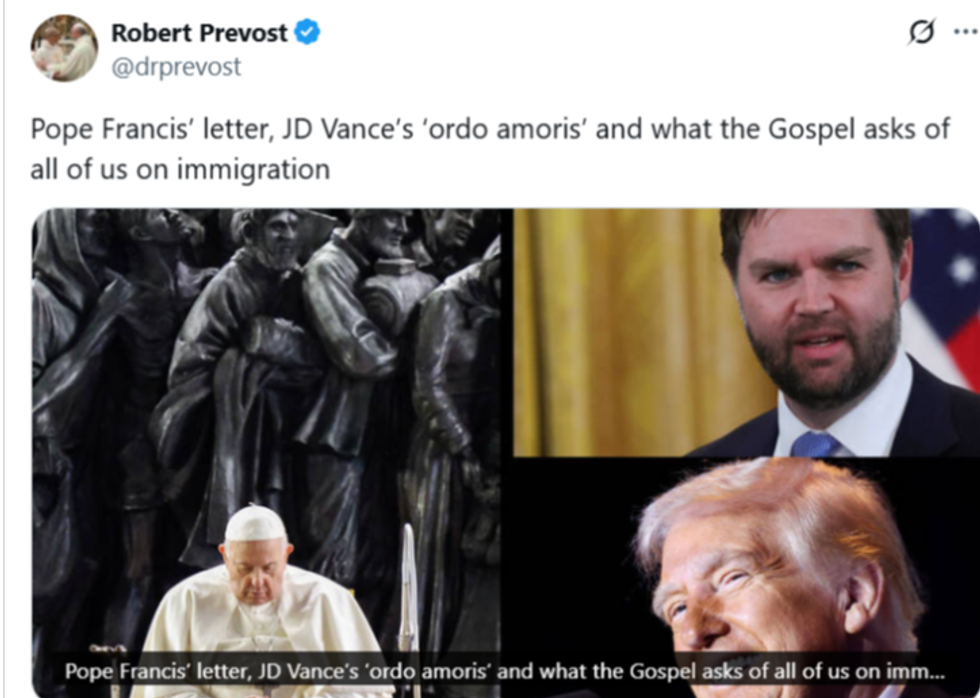The width and height of the screenshot is (980, 698).
Task: Open Robert Prevost's round profile avatar
Action: click(x=64, y=48)
